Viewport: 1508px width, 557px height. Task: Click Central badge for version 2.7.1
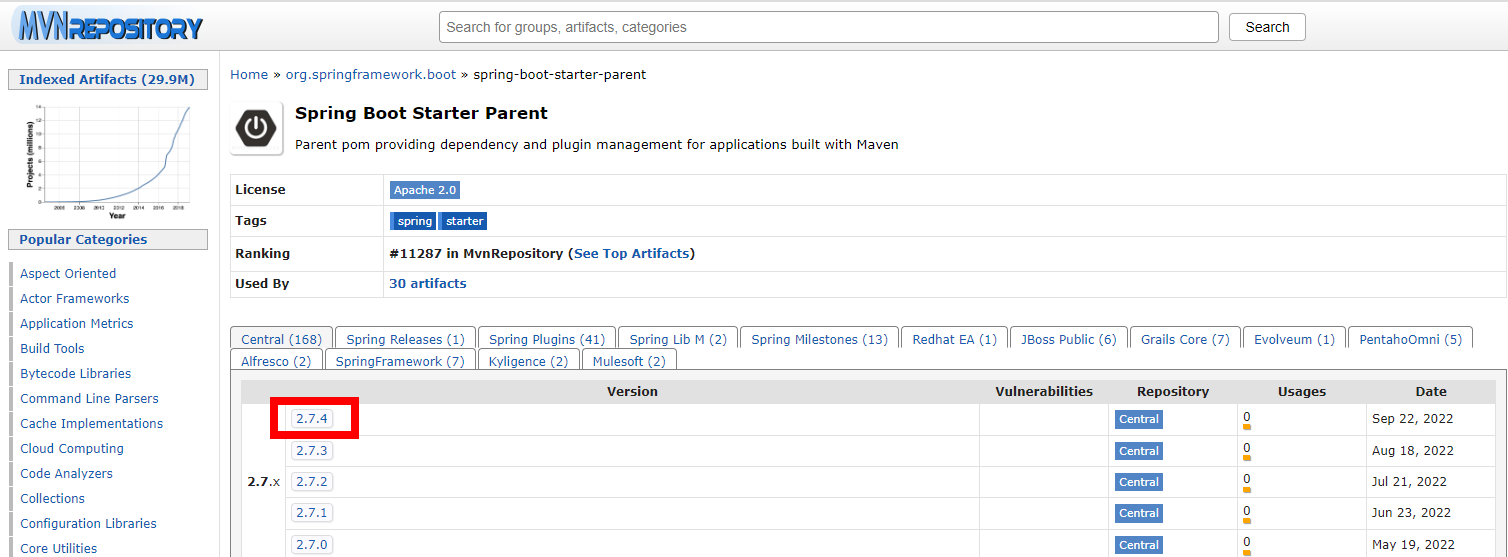(1139, 513)
